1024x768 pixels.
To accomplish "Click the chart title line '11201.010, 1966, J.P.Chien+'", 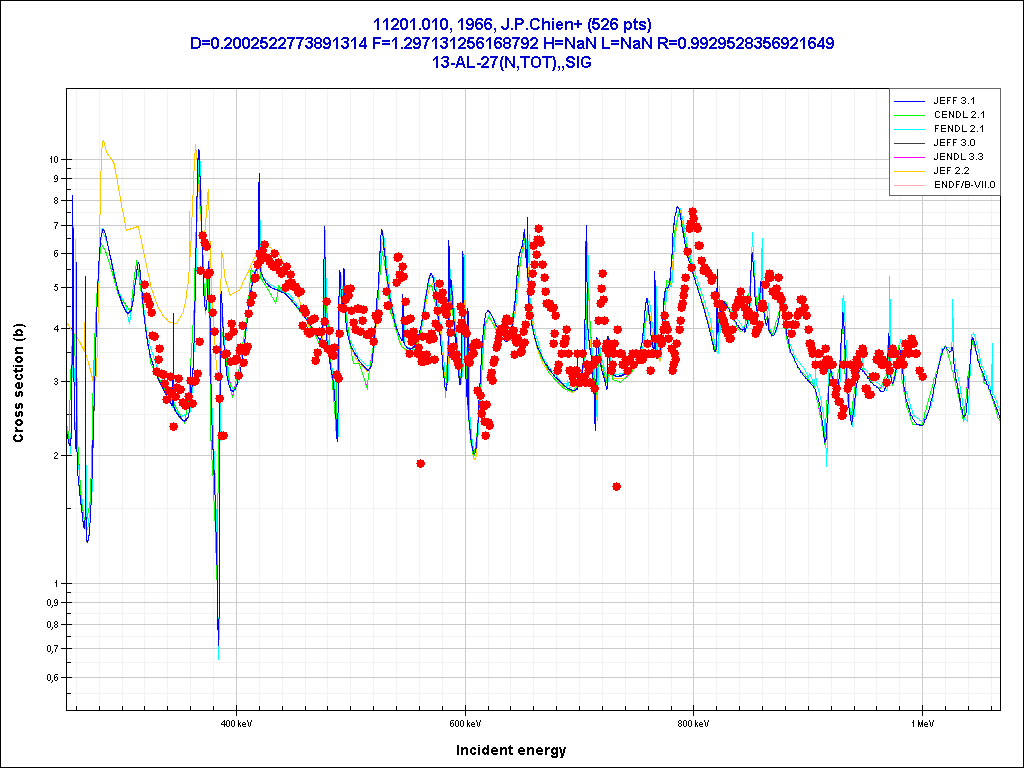I will pyautogui.click(x=511, y=25).
